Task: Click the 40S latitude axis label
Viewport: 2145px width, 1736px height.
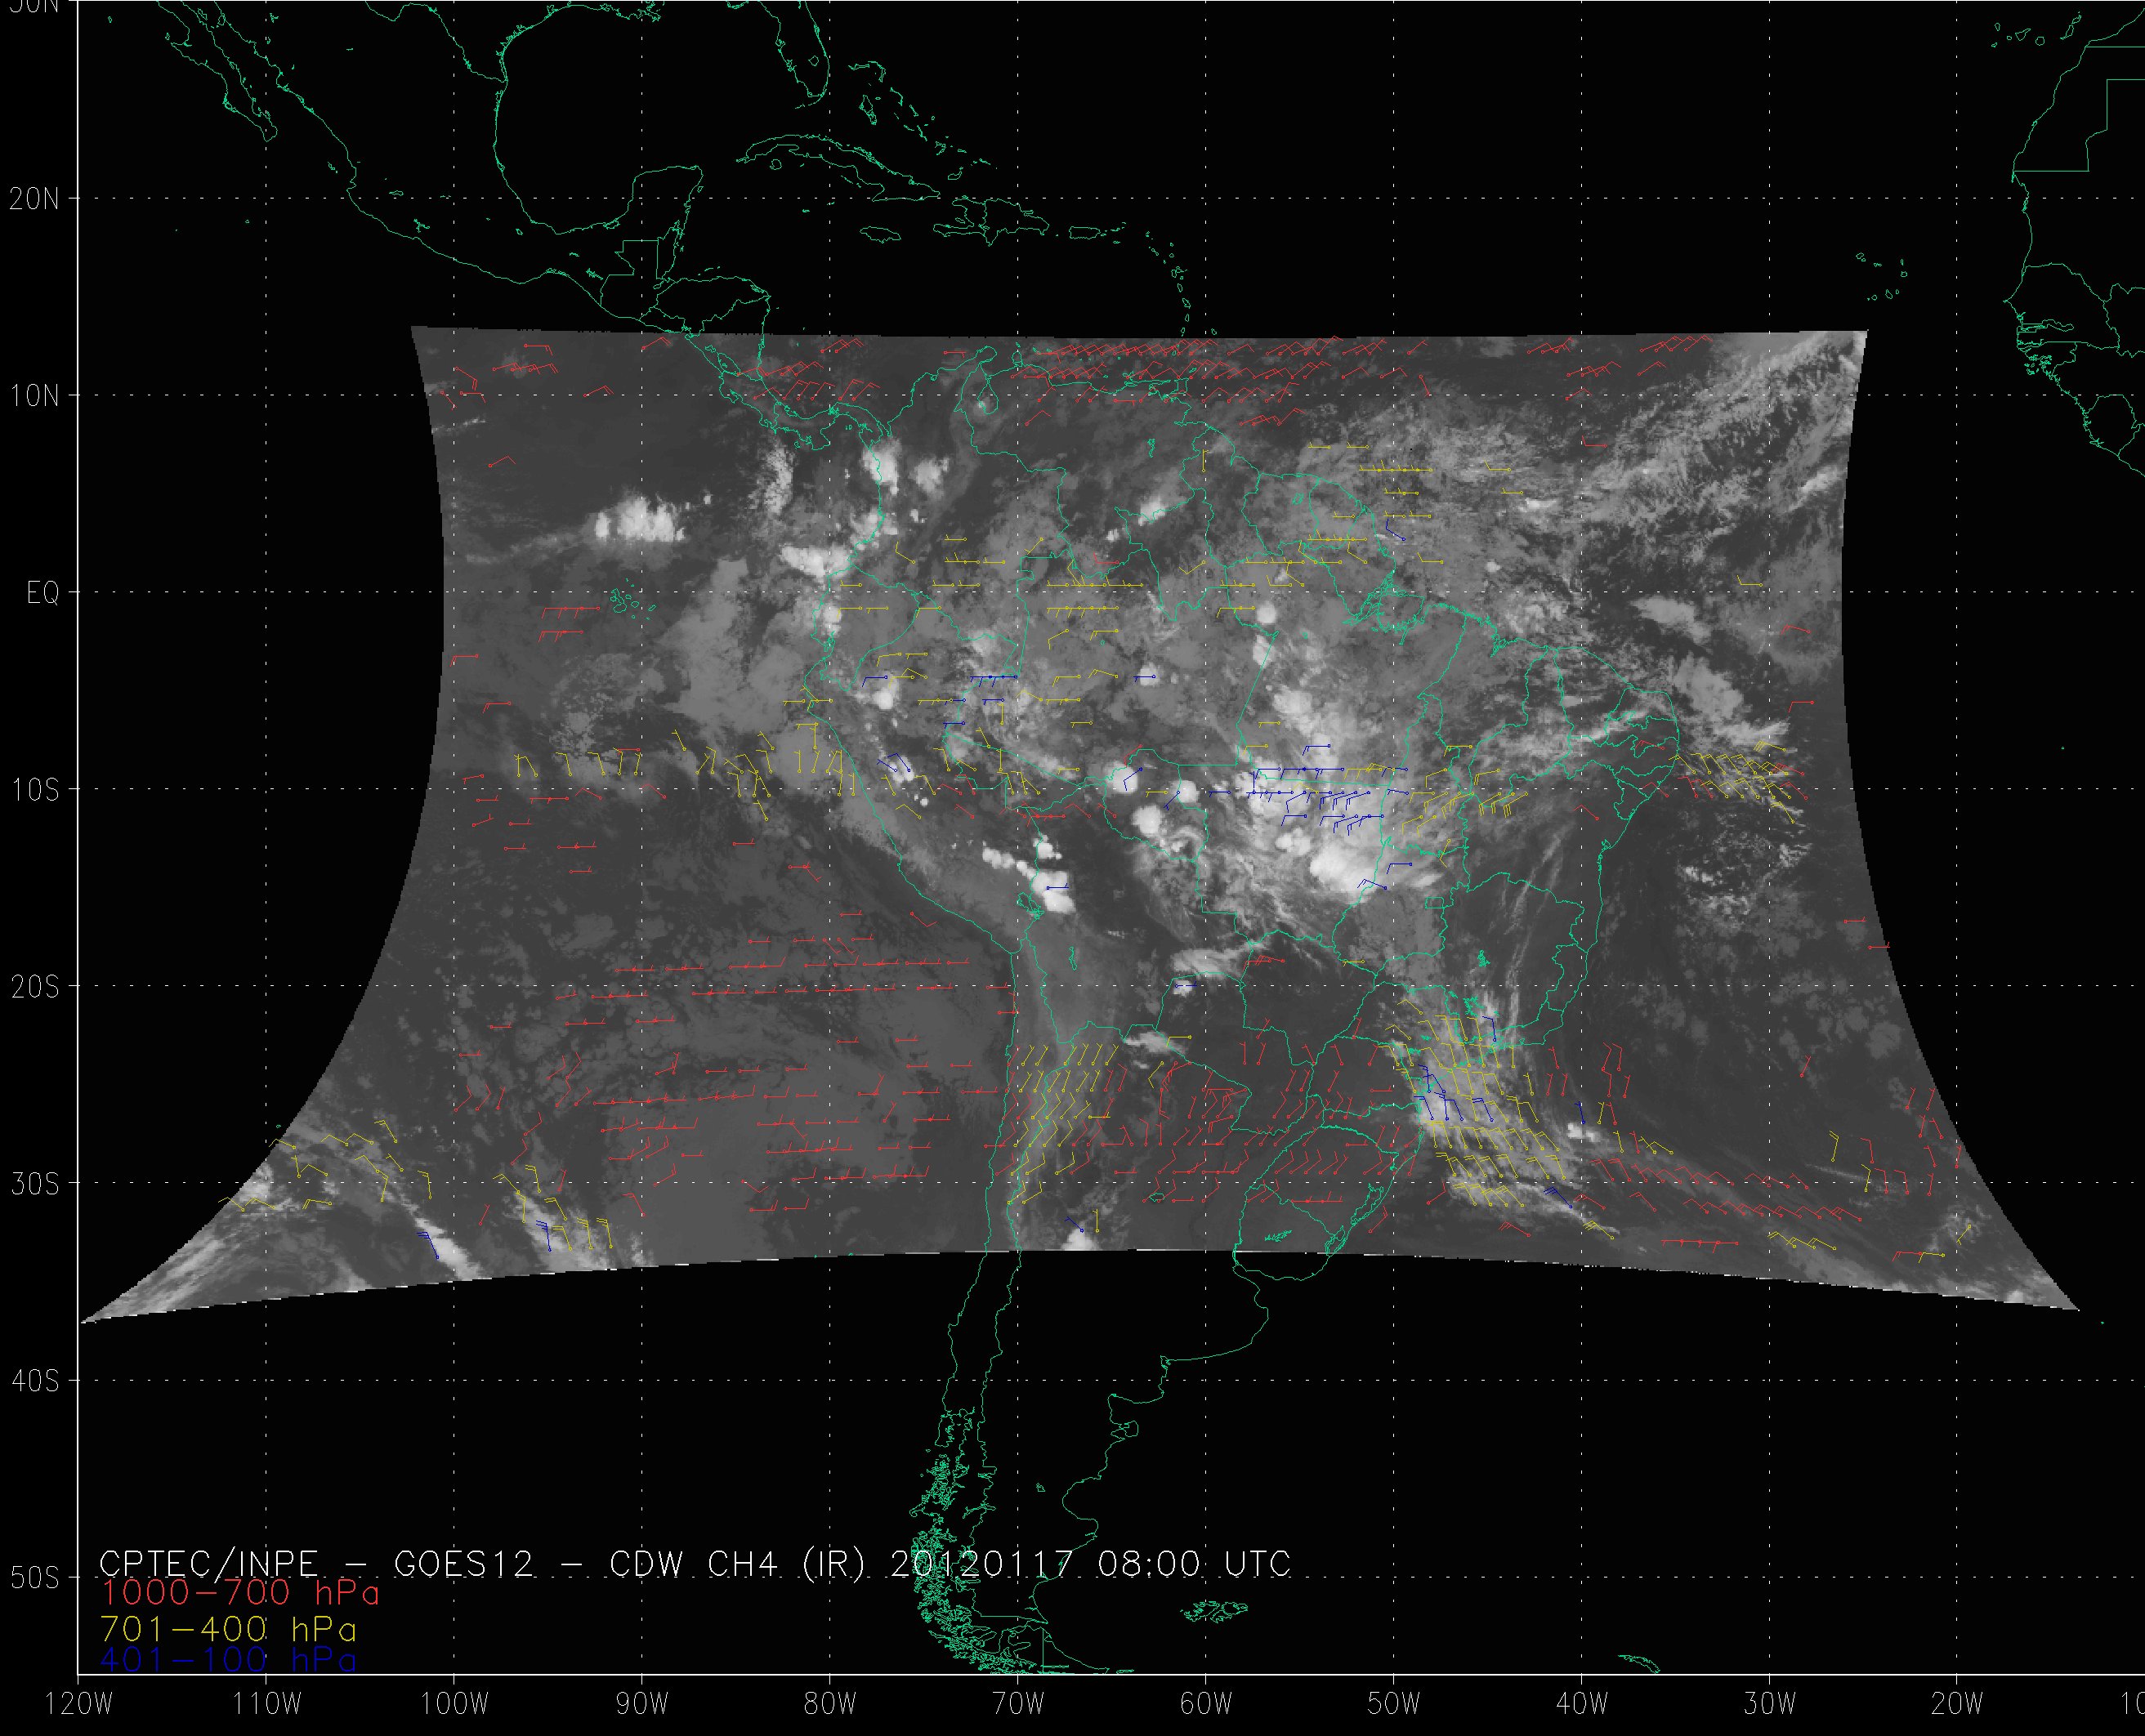Action: (34, 1382)
